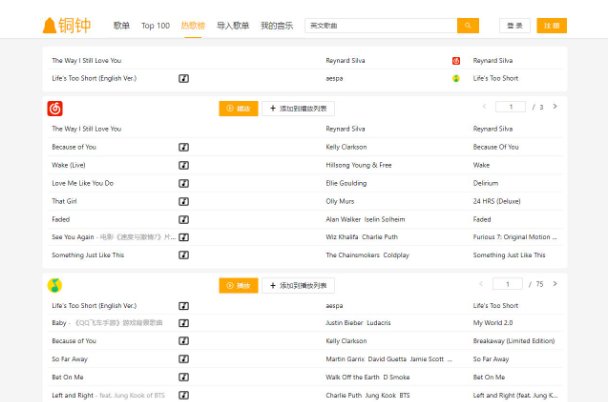
Task: Go to next page in the 3-page list
Action: pos(555,107)
